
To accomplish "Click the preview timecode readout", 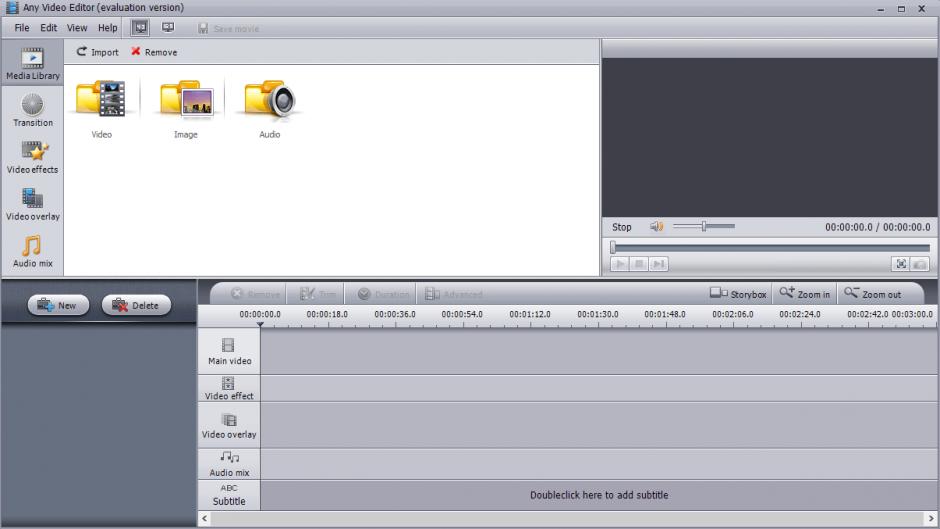I will (x=878, y=227).
